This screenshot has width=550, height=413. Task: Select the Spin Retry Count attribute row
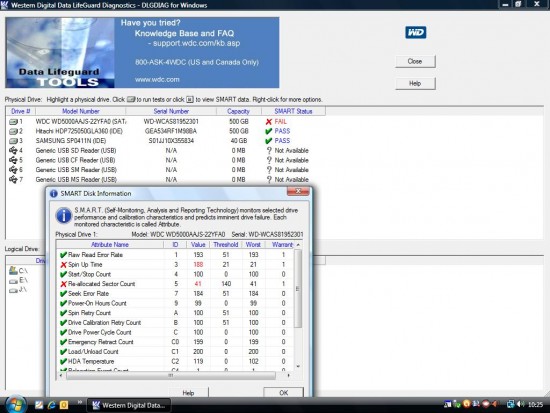175,313
